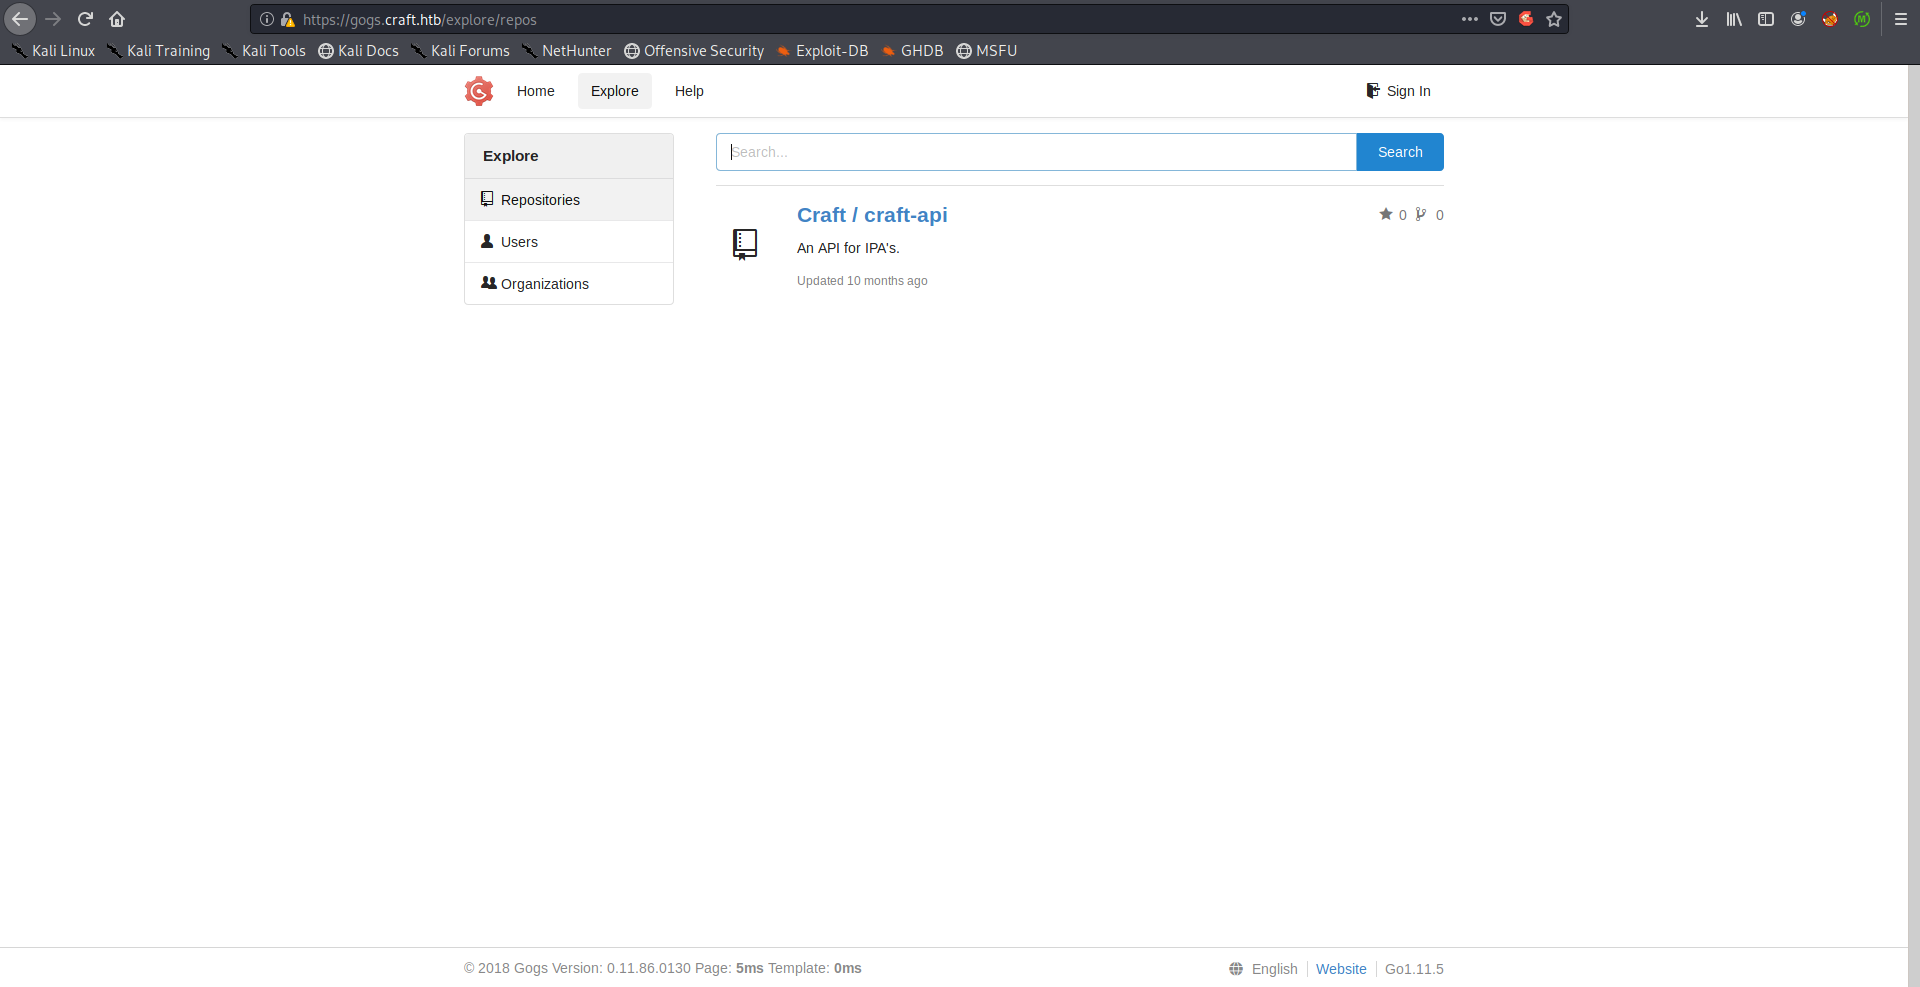This screenshot has width=1920, height=987.
Task: Click the browser home icon
Action: 117,19
